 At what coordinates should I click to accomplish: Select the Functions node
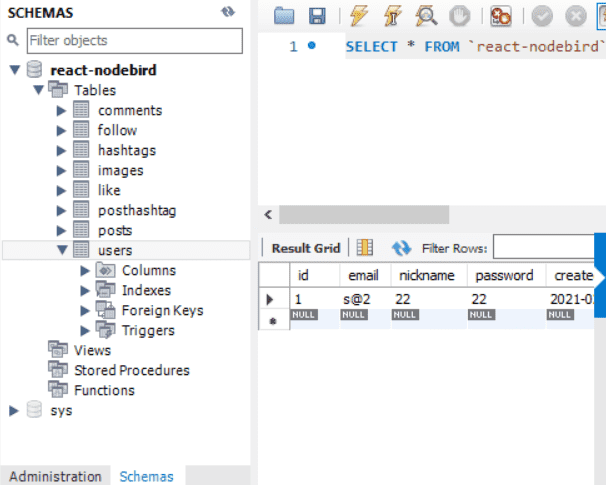click(104, 390)
